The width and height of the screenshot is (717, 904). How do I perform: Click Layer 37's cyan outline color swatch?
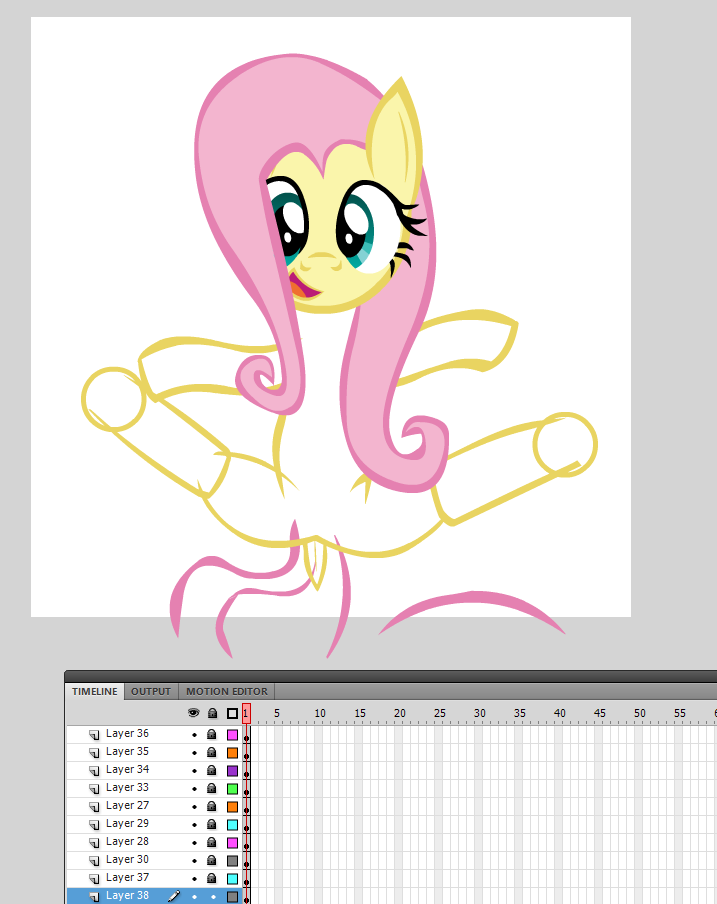click(232, 879)
